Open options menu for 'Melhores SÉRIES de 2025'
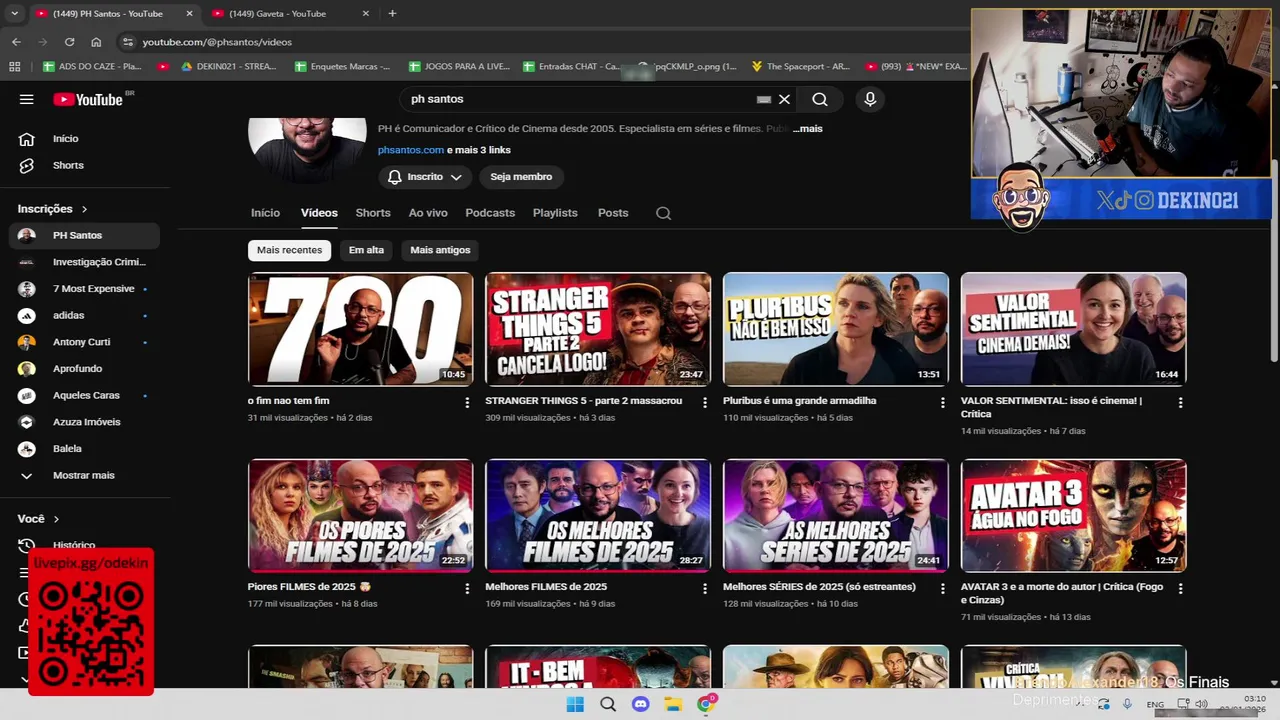Screen dimensions: 1280x720 click(x=942, y=589)
